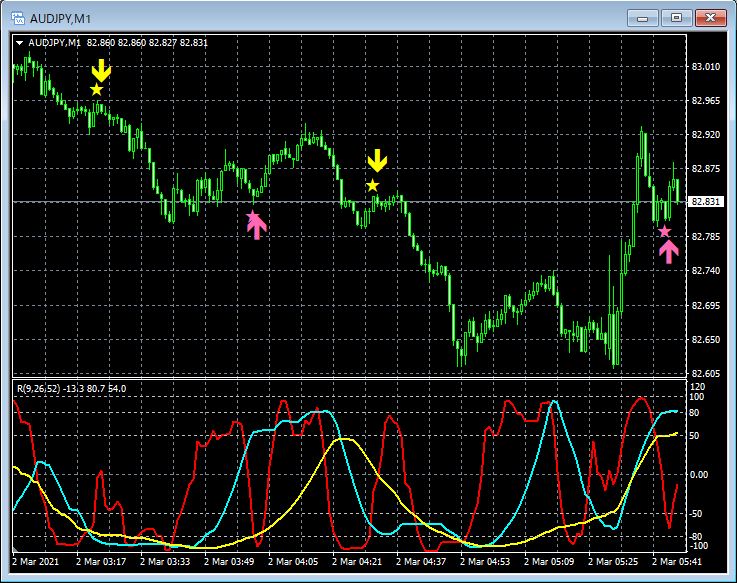Click the -50 level on indicator scale

point(697,514)
